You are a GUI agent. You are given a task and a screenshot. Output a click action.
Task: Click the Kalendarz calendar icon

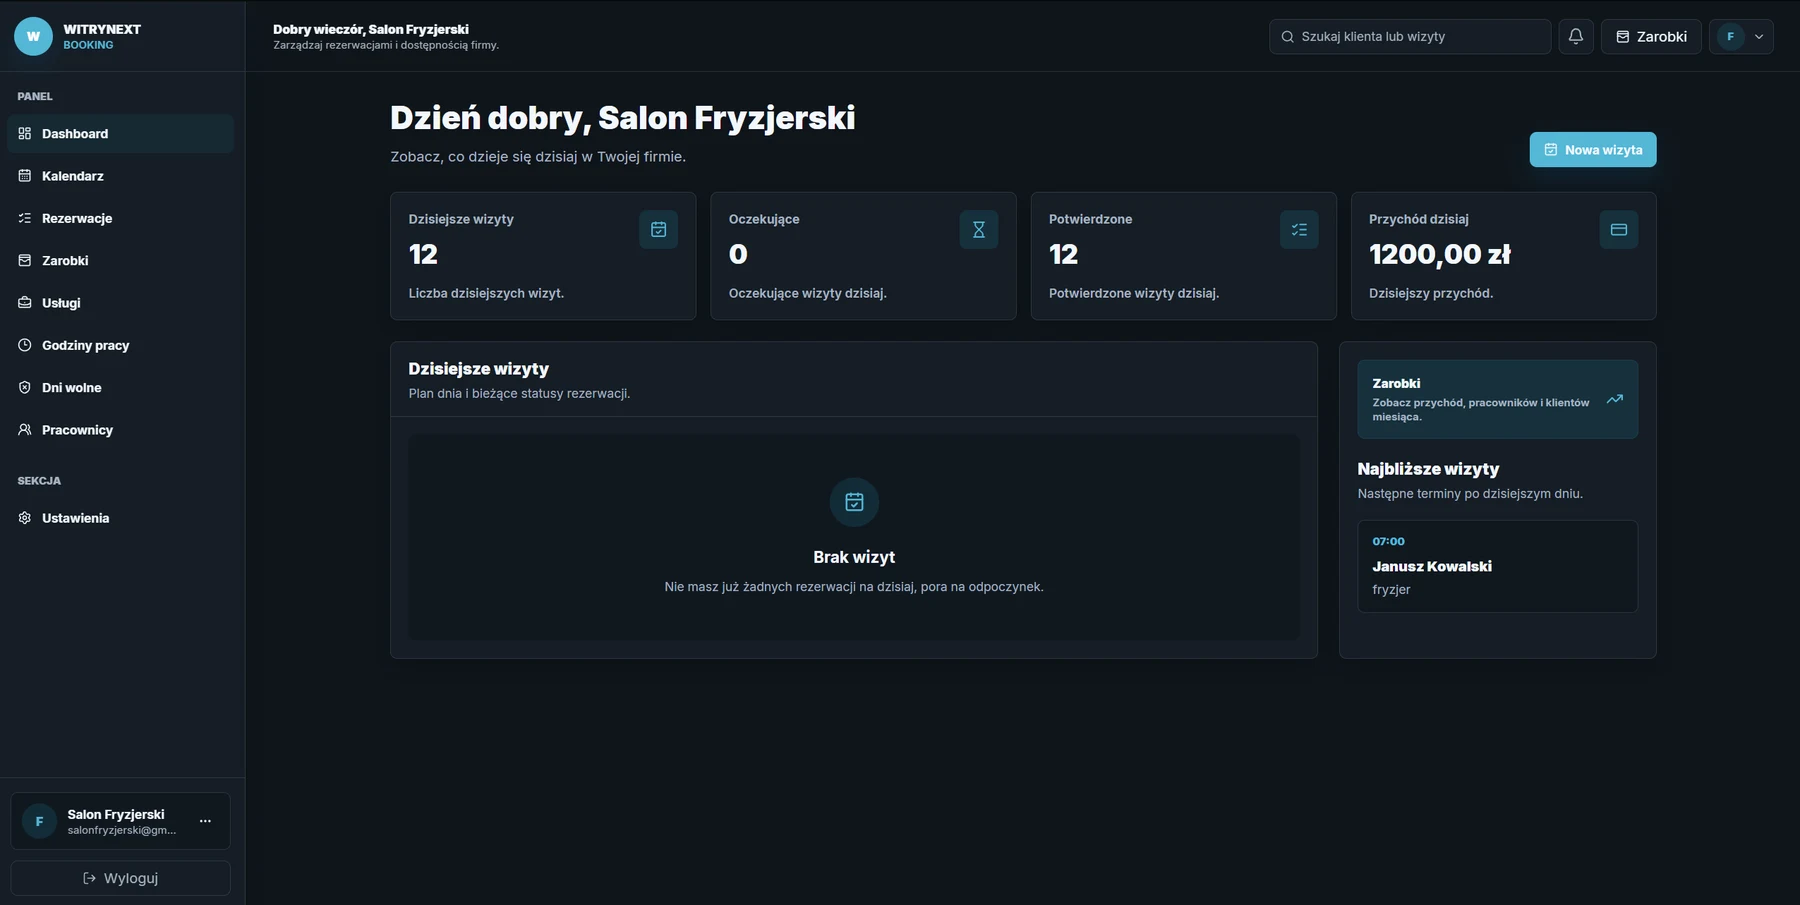[x=25, y=176]
